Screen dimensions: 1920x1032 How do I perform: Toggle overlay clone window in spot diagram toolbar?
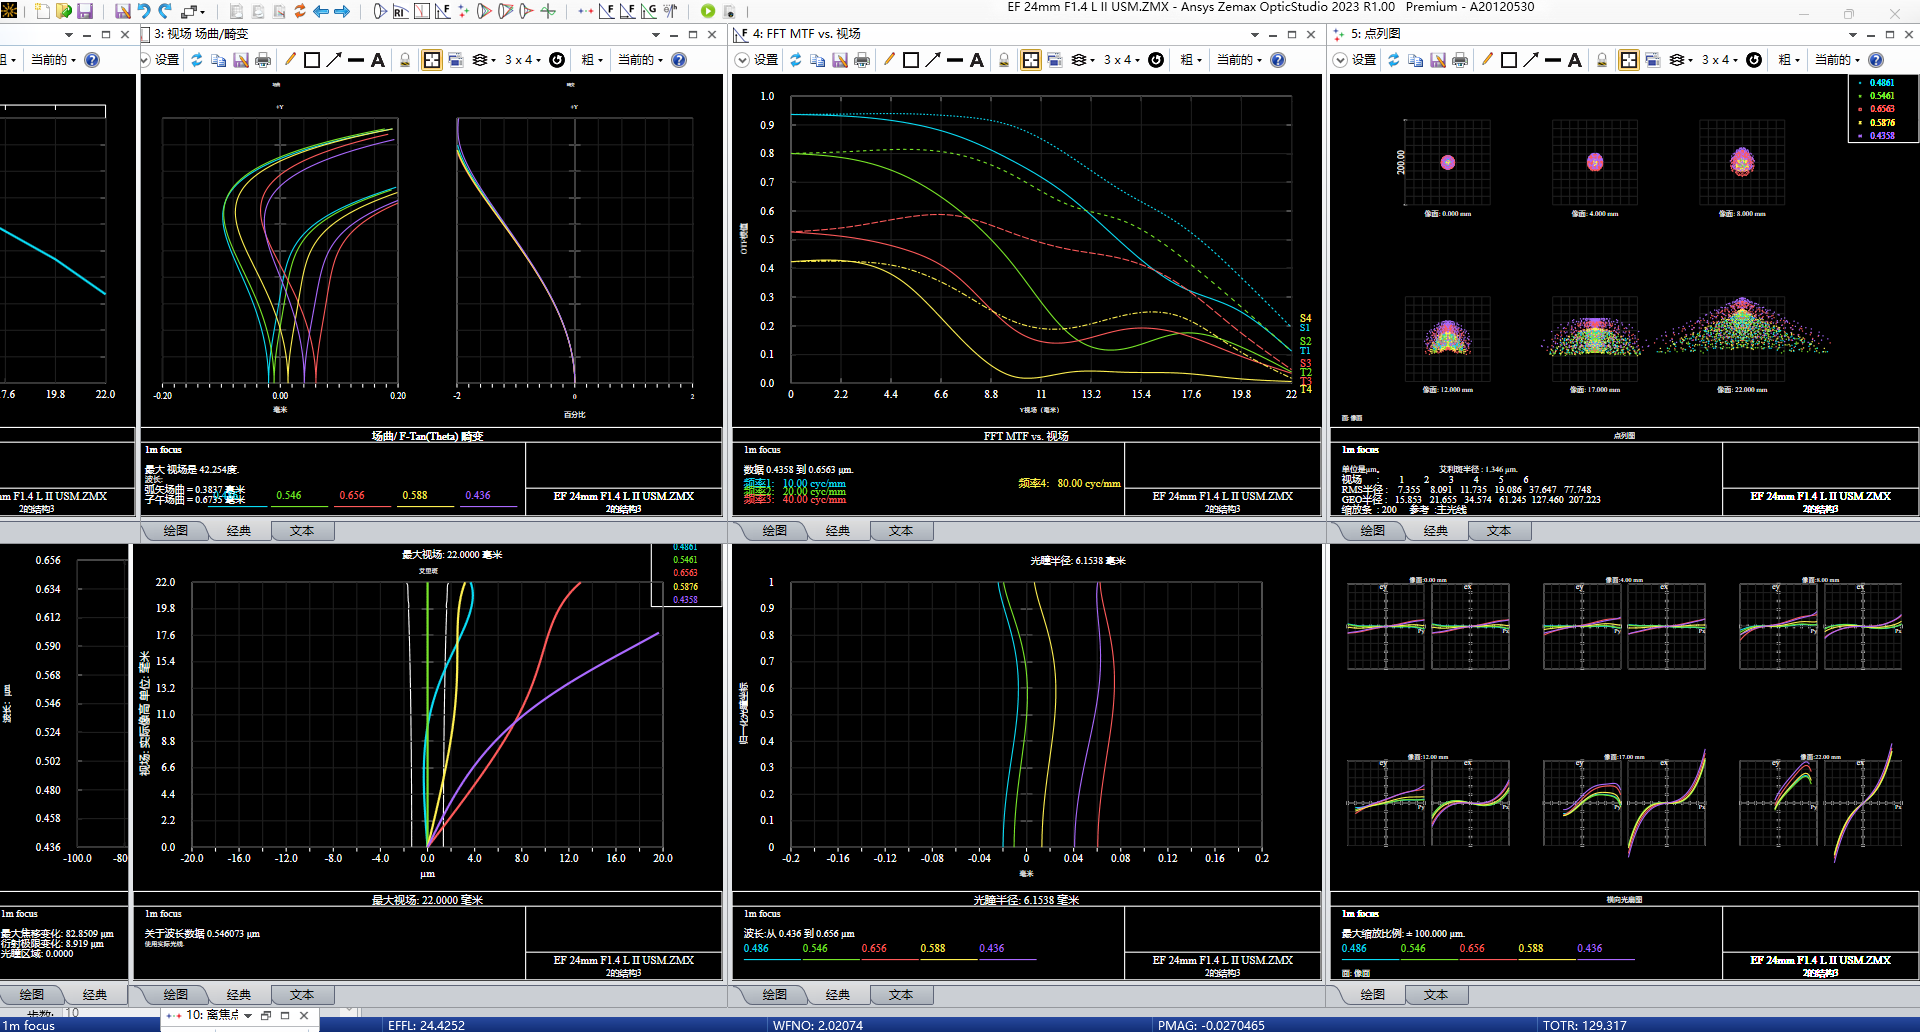[x=1653, y=60]
